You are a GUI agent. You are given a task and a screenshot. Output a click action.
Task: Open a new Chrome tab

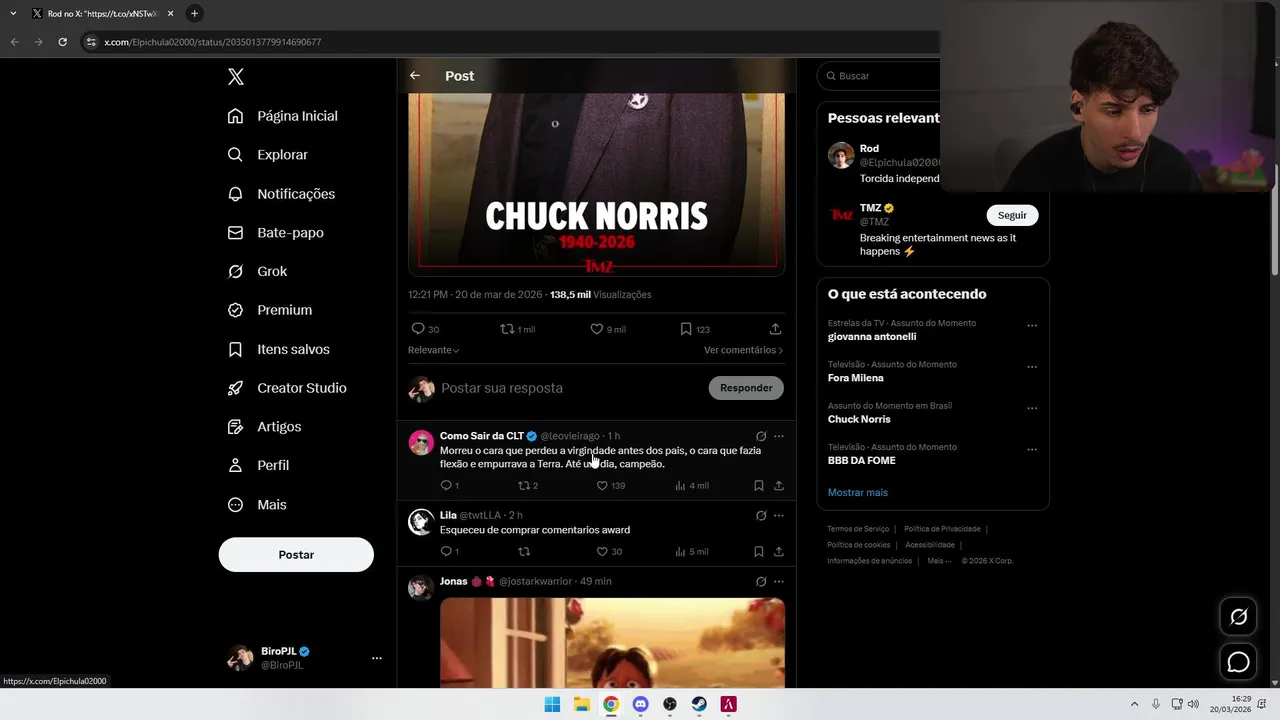pyautogui.click(x=194, y=13)
